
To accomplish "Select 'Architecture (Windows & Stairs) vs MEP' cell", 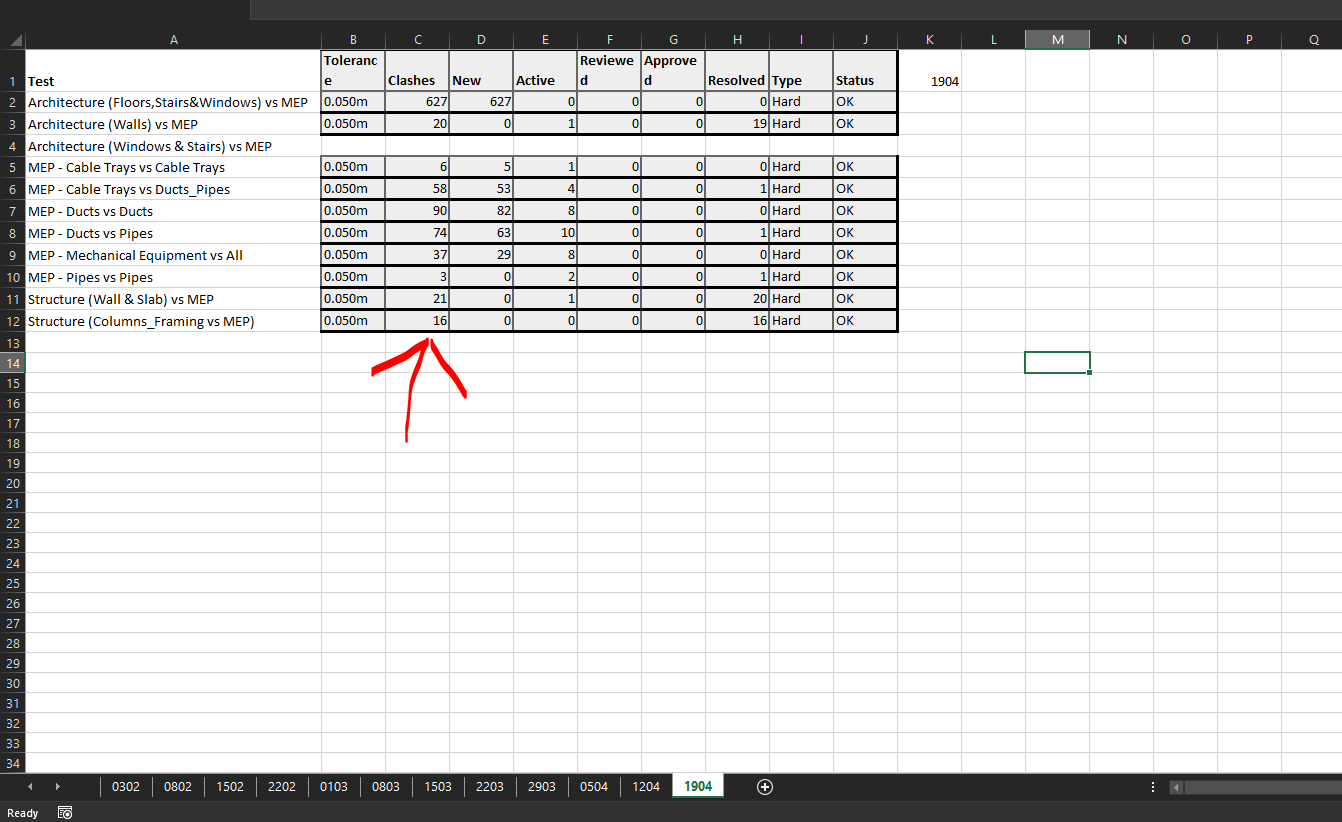I will coord(174,146).
